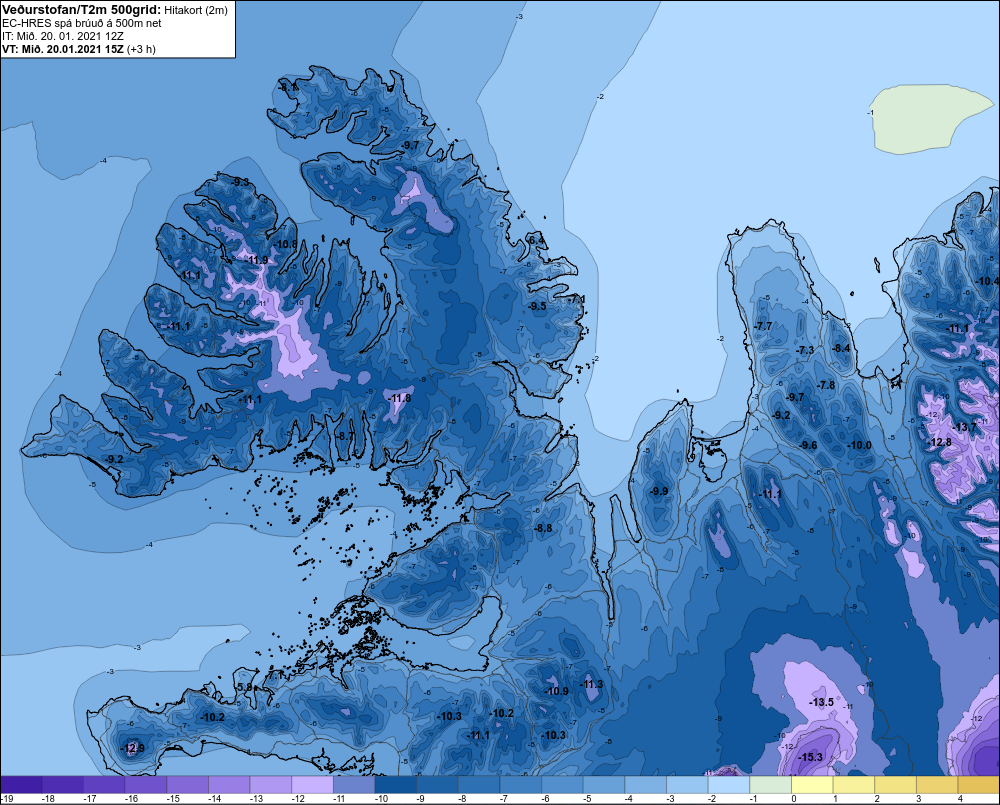This screenshot has width=1000, height=805.
Task: Click the temperature value -6.4 on the map
Action: pos(536,240)
